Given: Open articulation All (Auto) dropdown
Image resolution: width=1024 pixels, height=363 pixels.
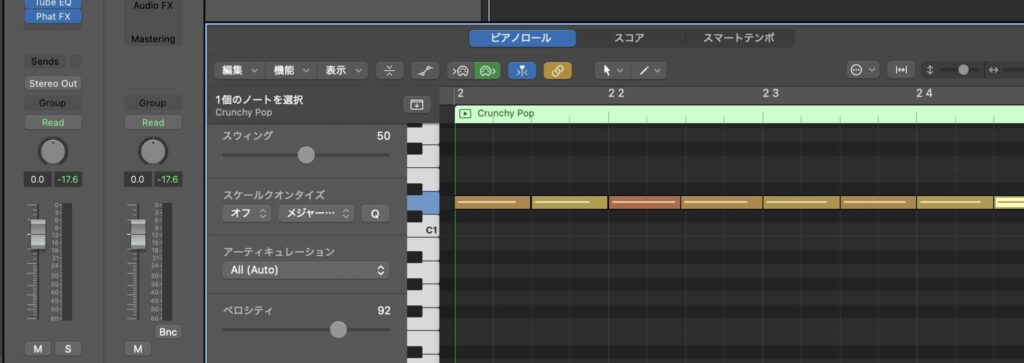Looking at the screenshot, I should point(306,270).
